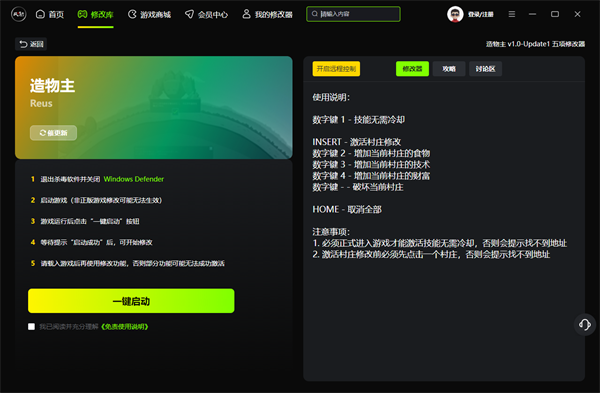
Task: Open the 免责使用说明 disclaimer link
Action: (x=125, y=326)
